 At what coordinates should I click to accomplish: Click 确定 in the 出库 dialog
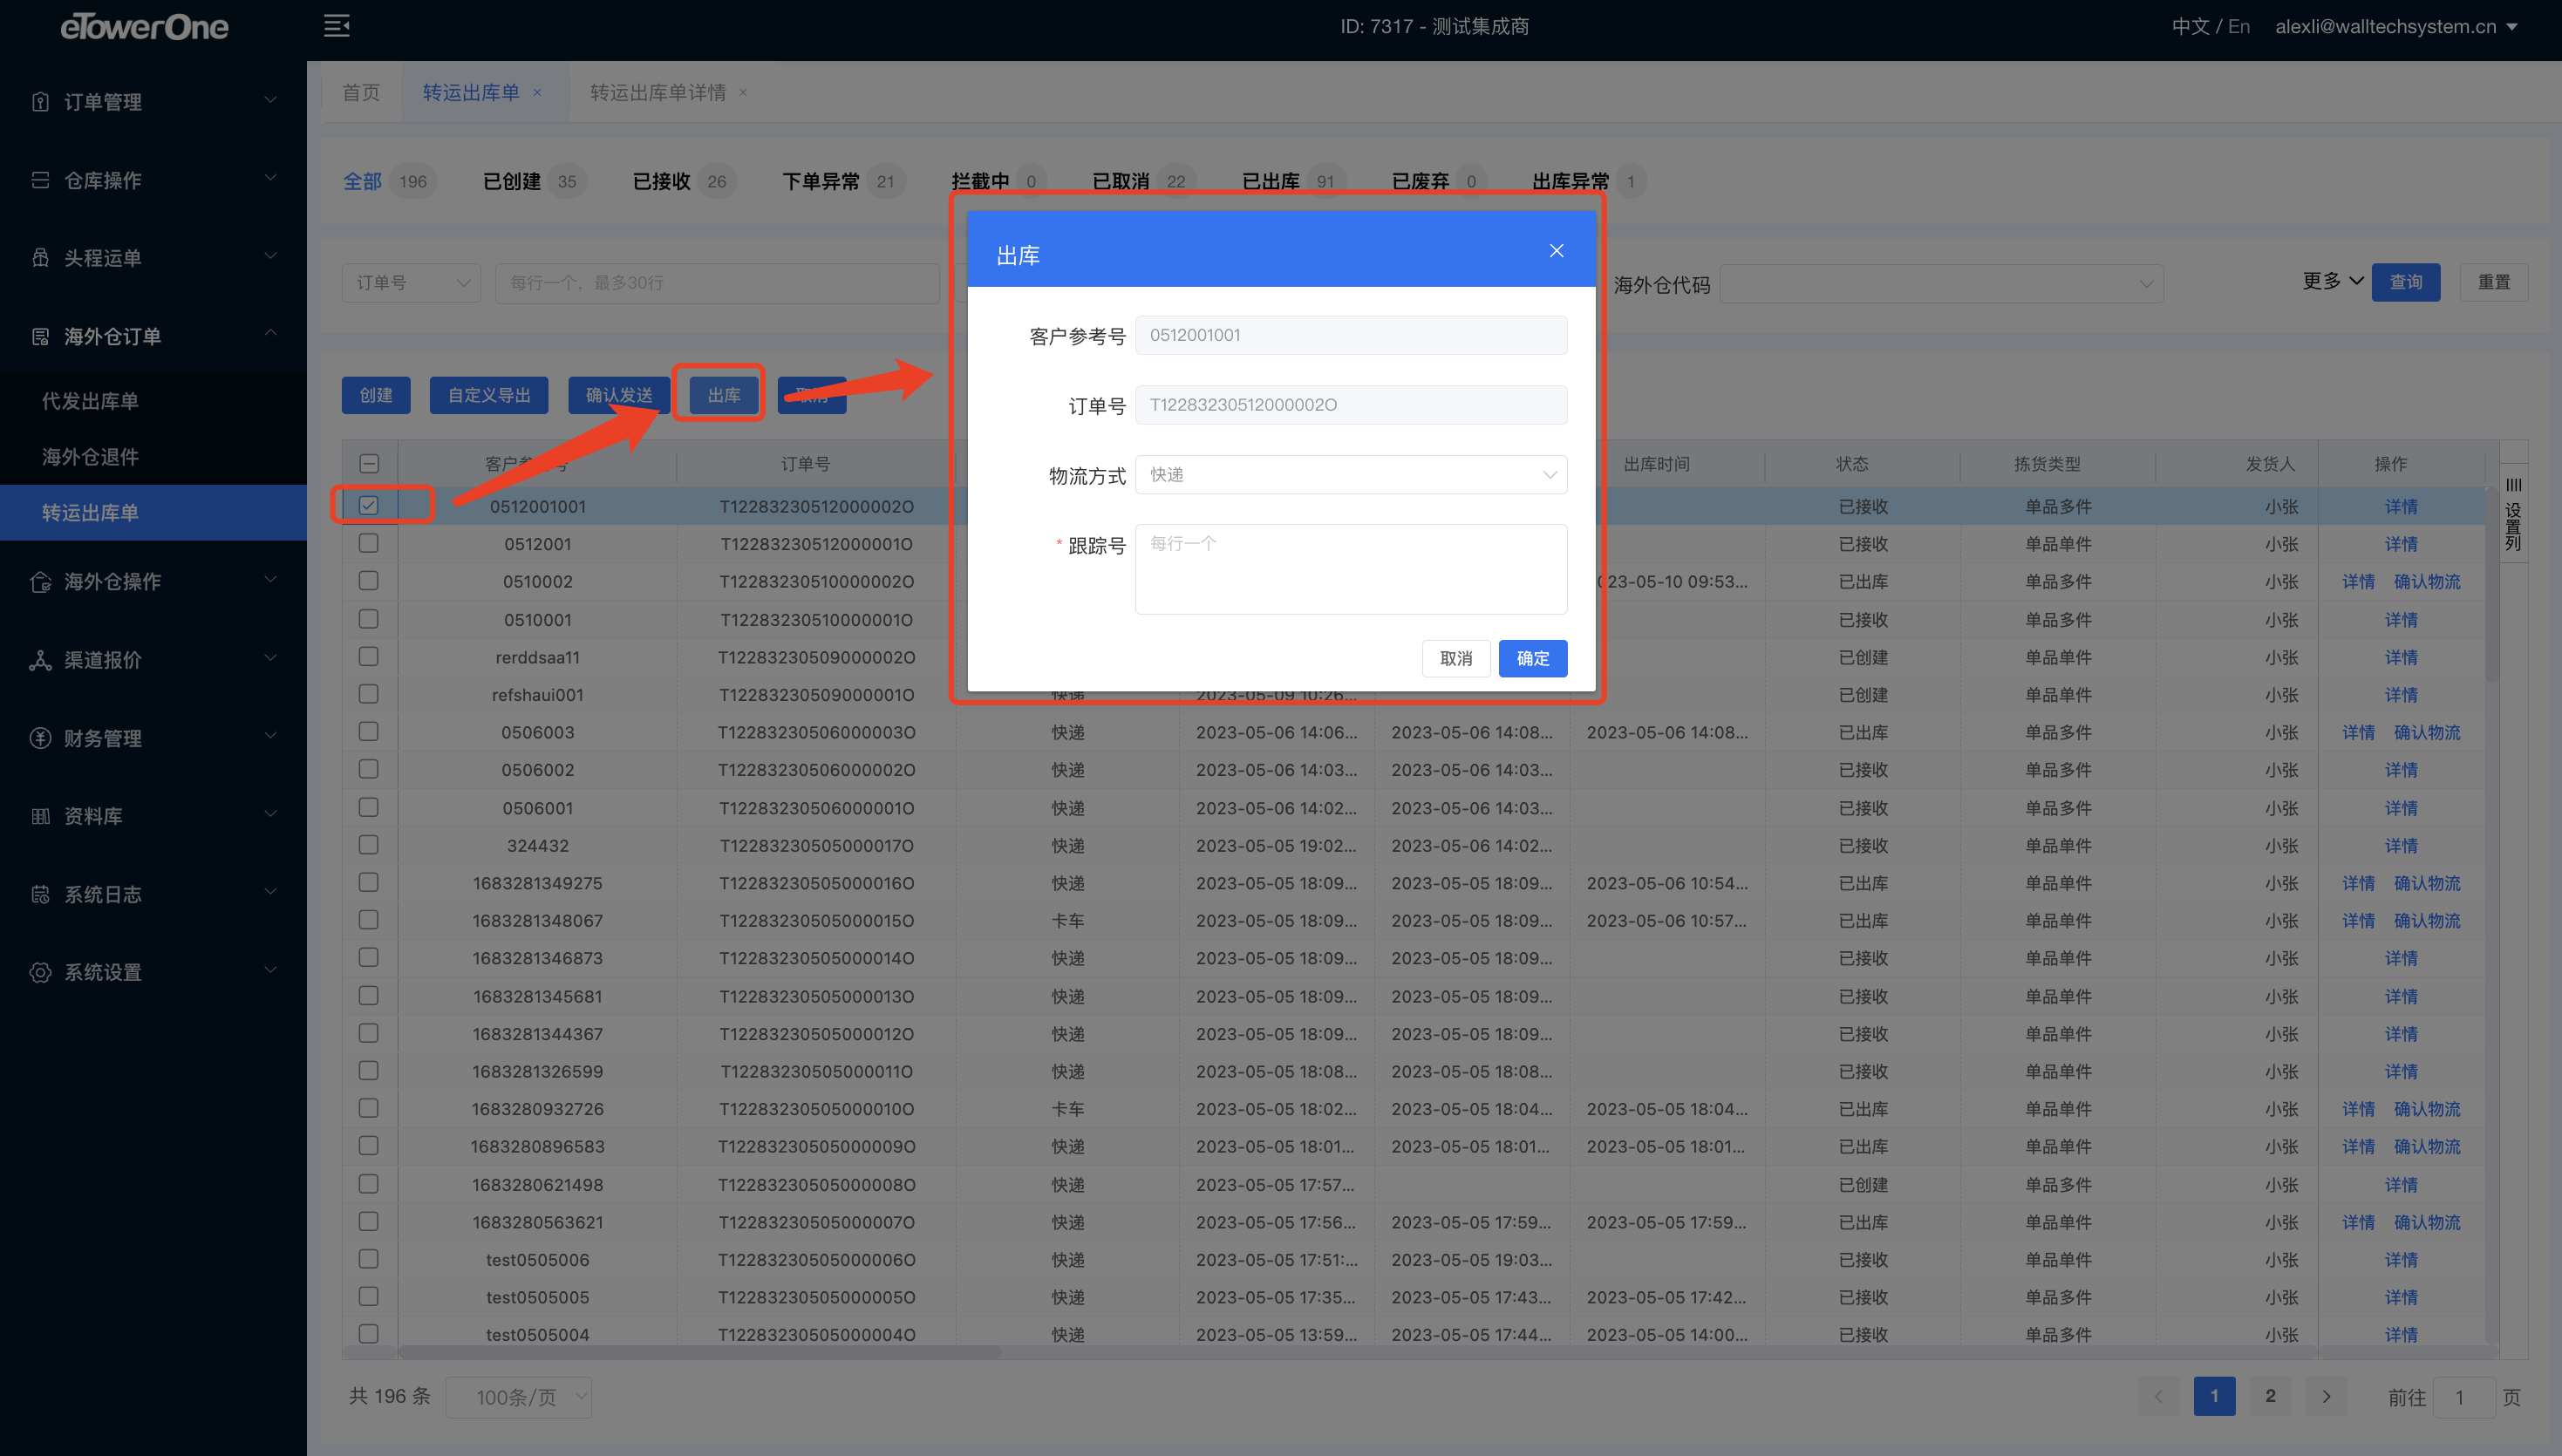point(1532,658)
